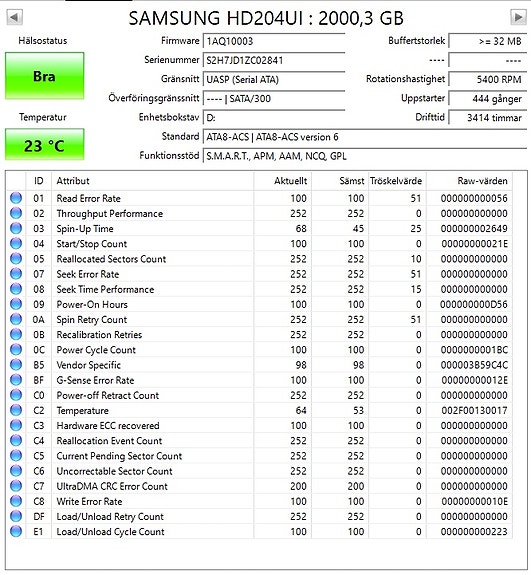Select the Read Error Rate attribute name

[88, 198]
